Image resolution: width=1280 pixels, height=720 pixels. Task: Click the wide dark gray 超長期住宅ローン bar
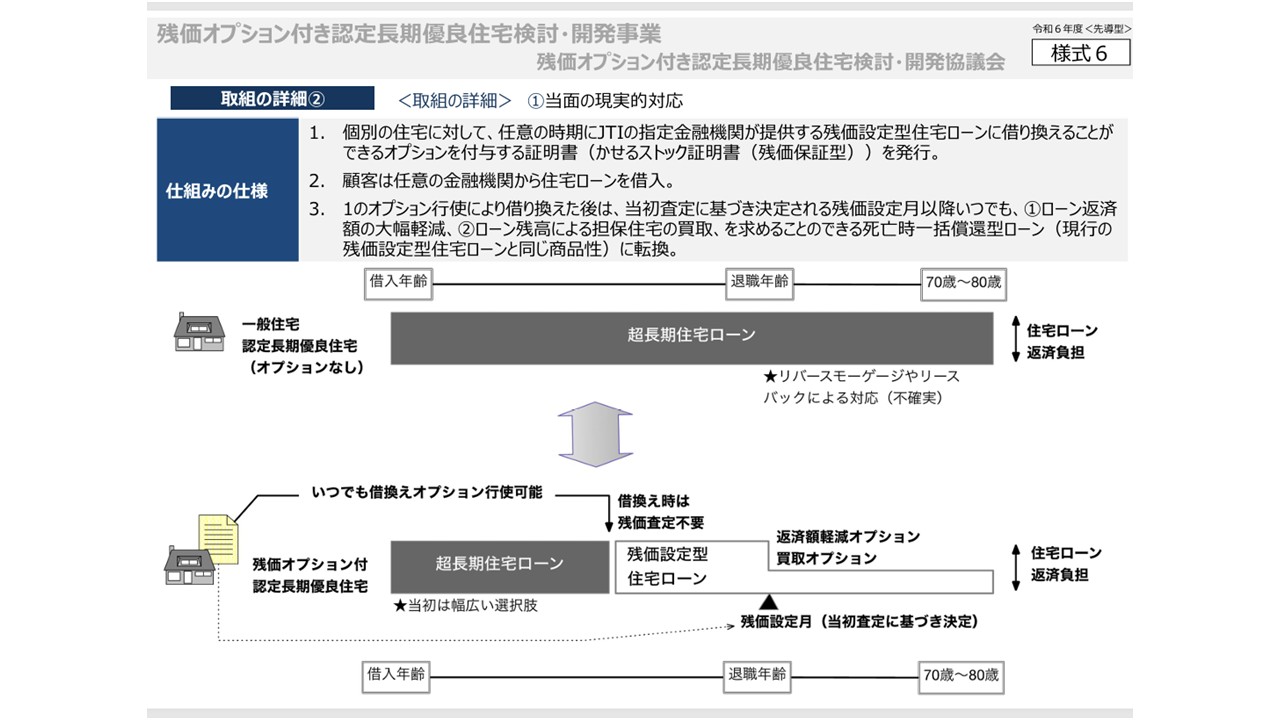click(691, 336)
